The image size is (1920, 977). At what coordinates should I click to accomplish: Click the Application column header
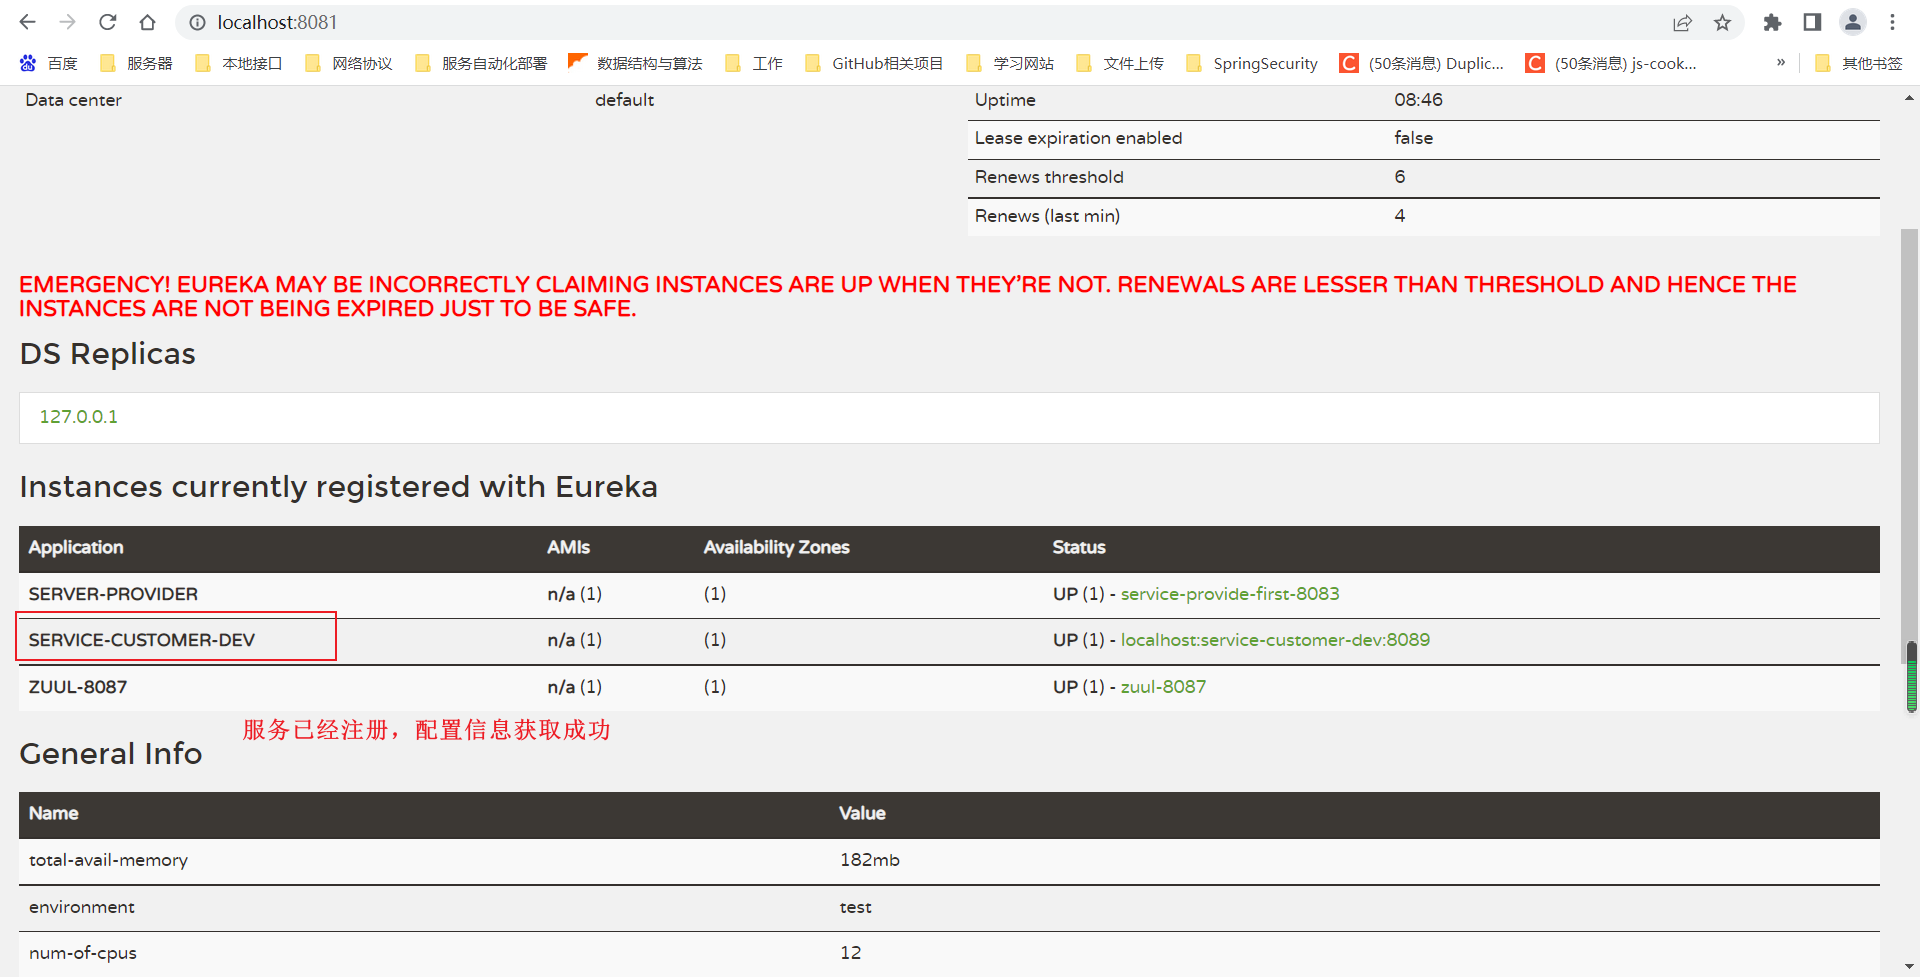pyautogui.click(x=76, y=547)
